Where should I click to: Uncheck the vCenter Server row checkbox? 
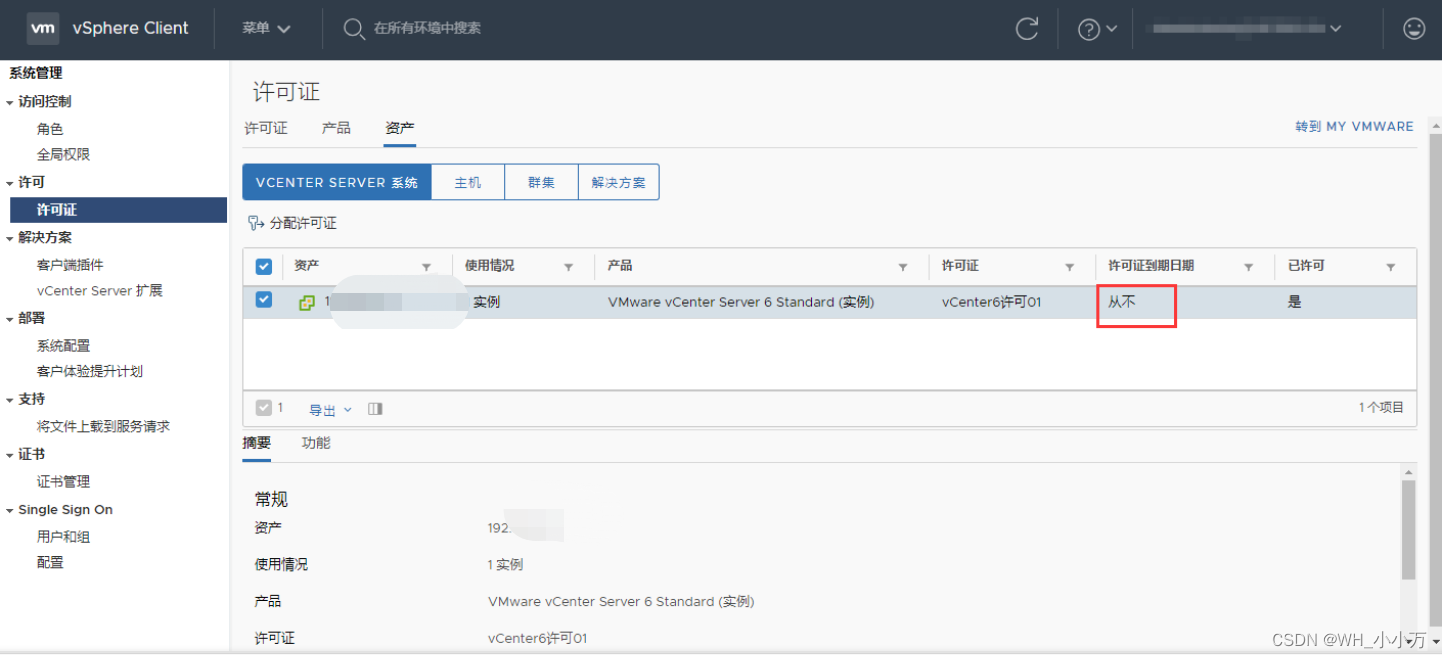coord(264,300)
